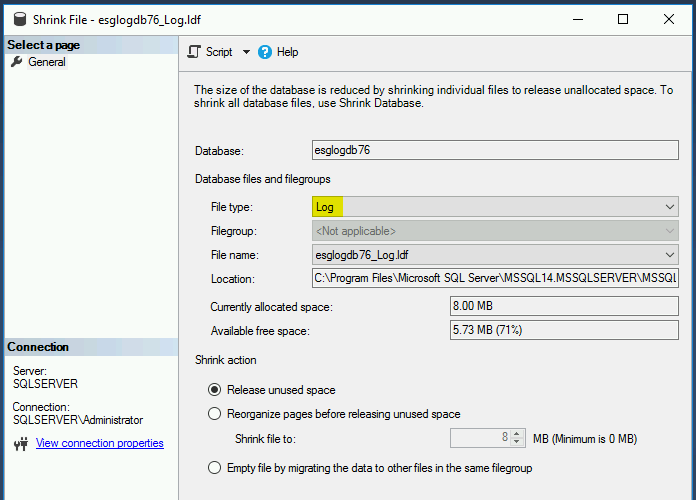Click the connection properties icon
Screen dimensions: 696x500
pos(20,443)
